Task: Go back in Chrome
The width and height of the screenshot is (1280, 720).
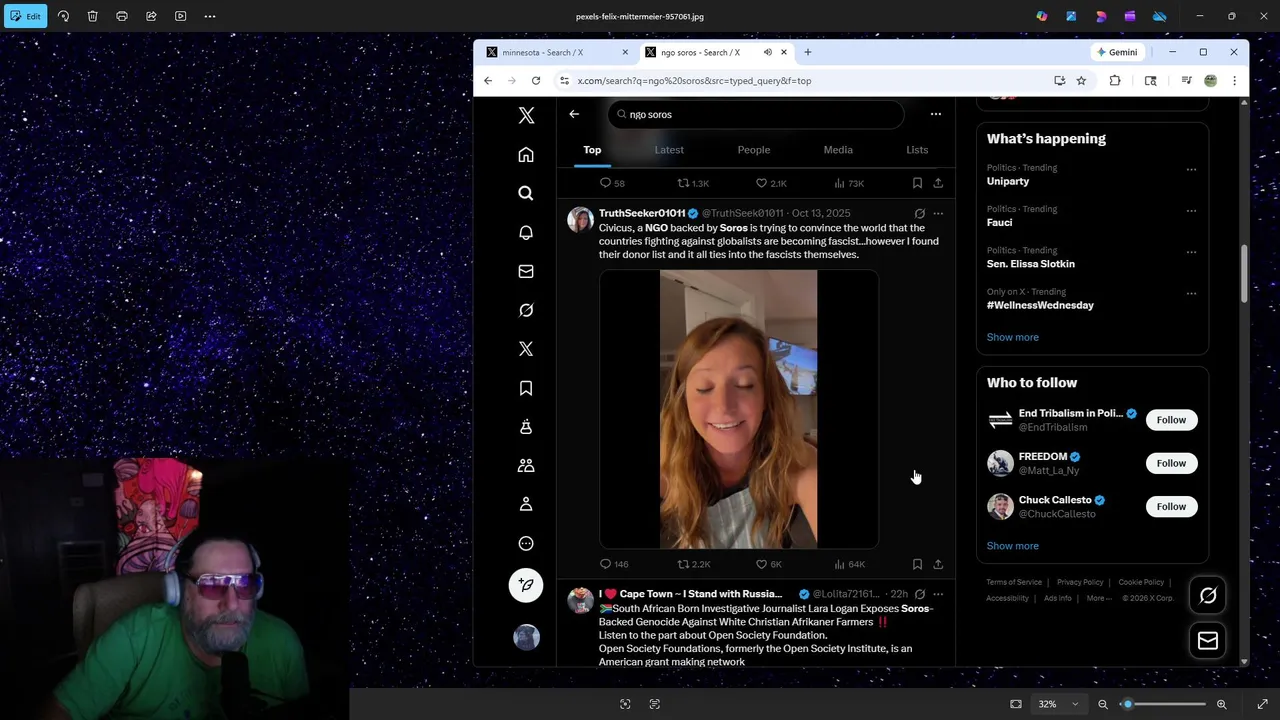Action: 488,81
